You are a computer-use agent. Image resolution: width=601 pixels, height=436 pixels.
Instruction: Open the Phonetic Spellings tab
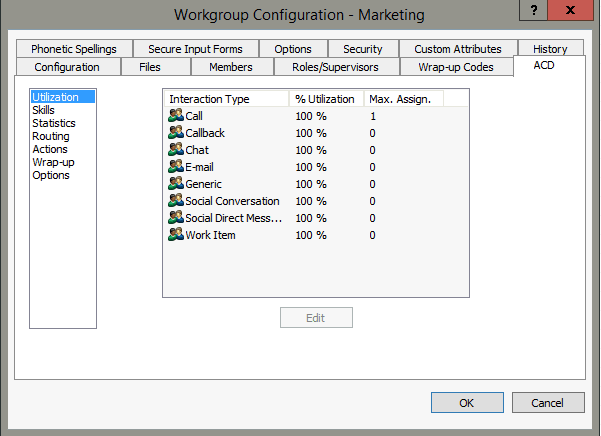74,49
